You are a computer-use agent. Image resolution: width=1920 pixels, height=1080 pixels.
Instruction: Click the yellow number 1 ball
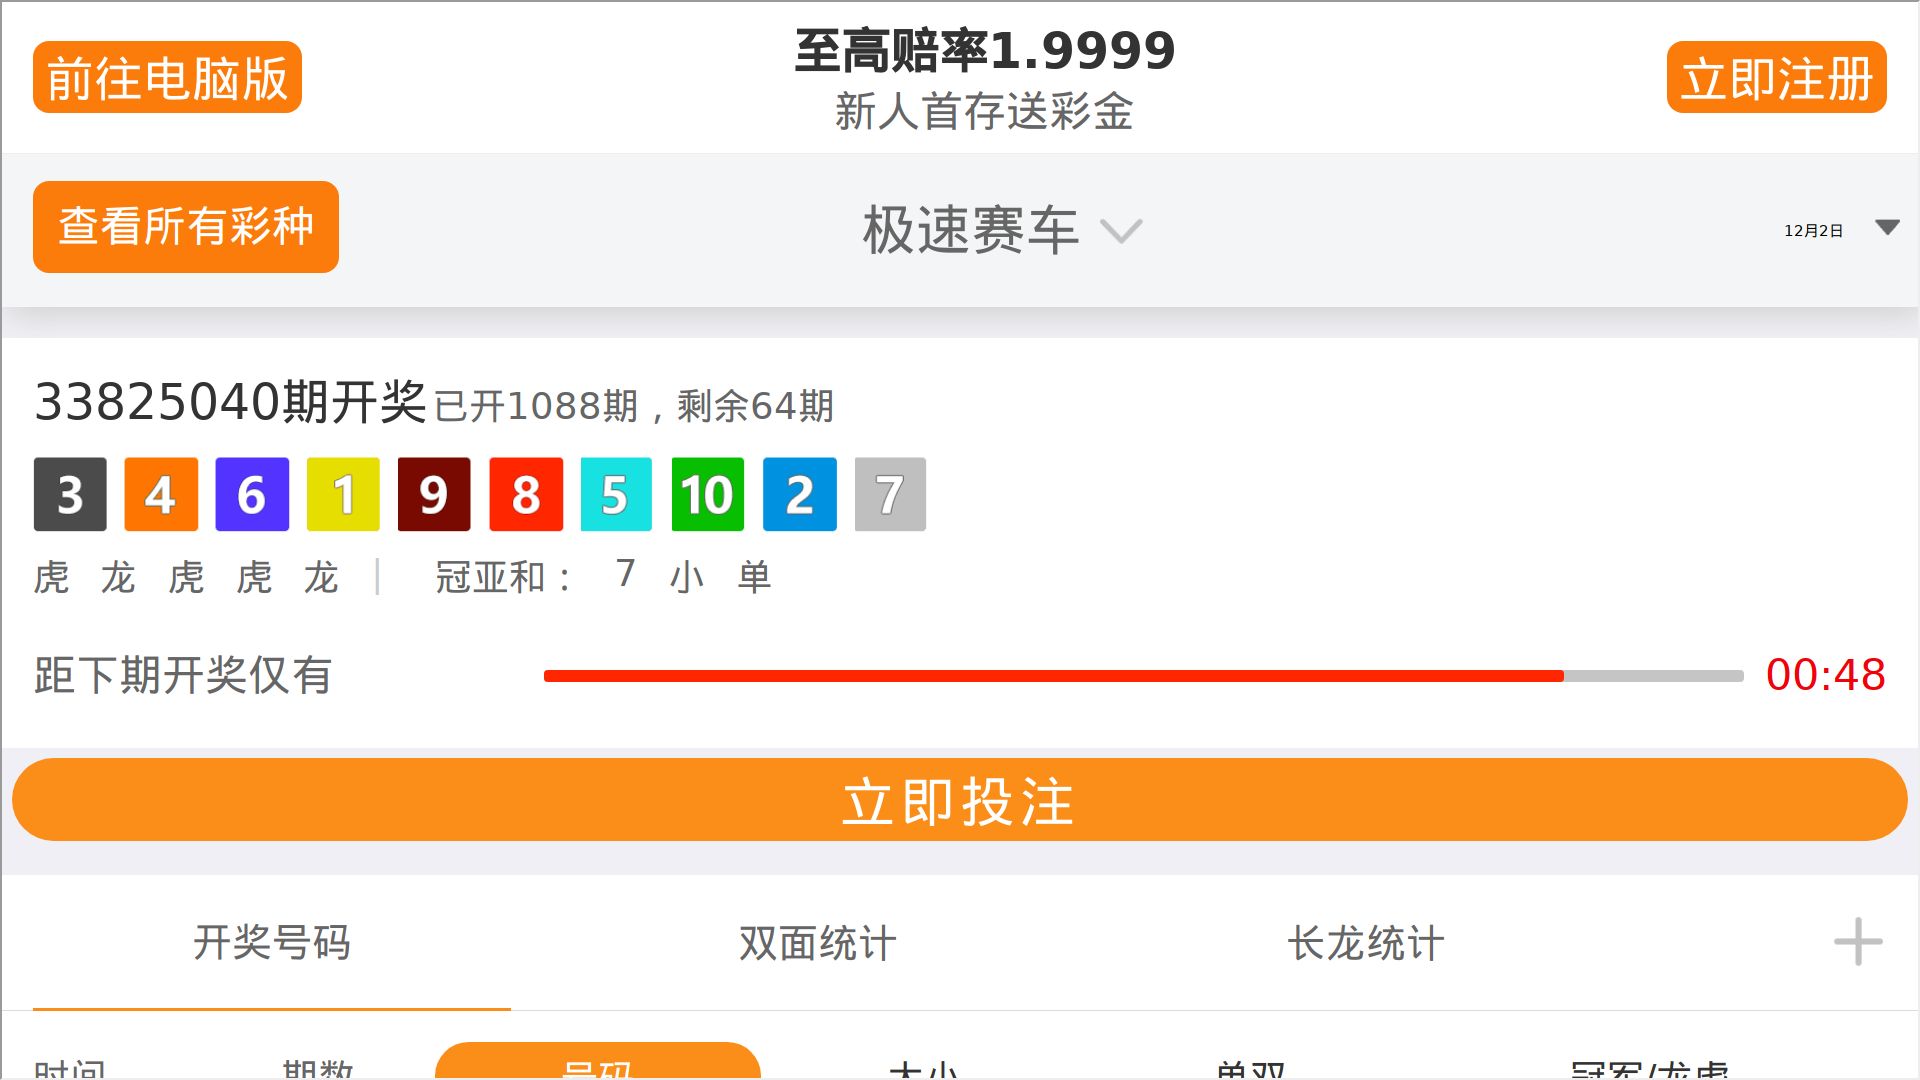[343, 494]
